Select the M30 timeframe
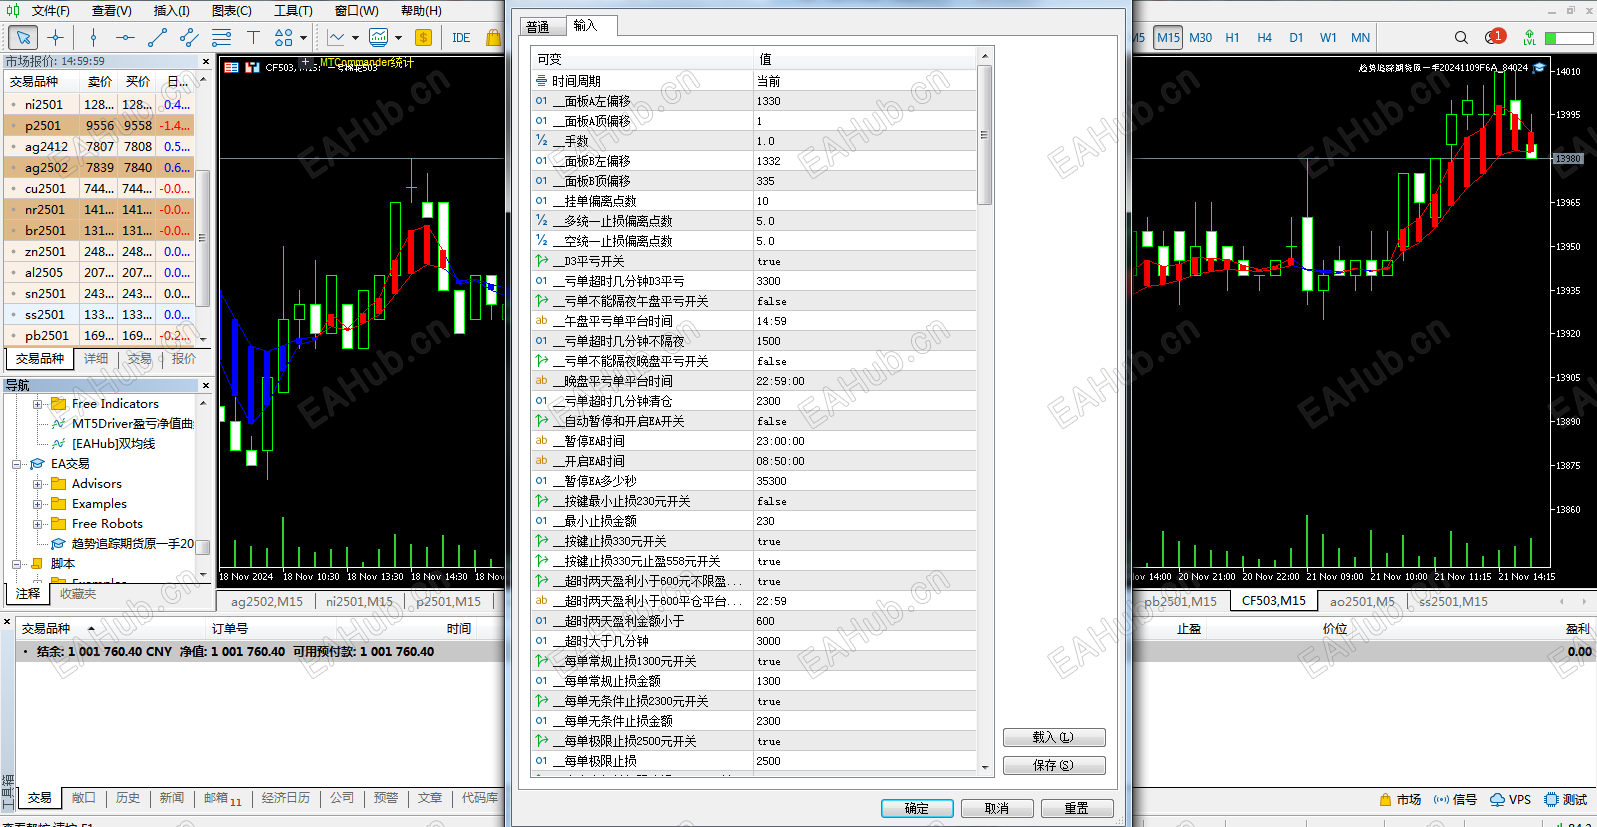Viewport: 1597px width, 827px height. tap(1200, 38)
